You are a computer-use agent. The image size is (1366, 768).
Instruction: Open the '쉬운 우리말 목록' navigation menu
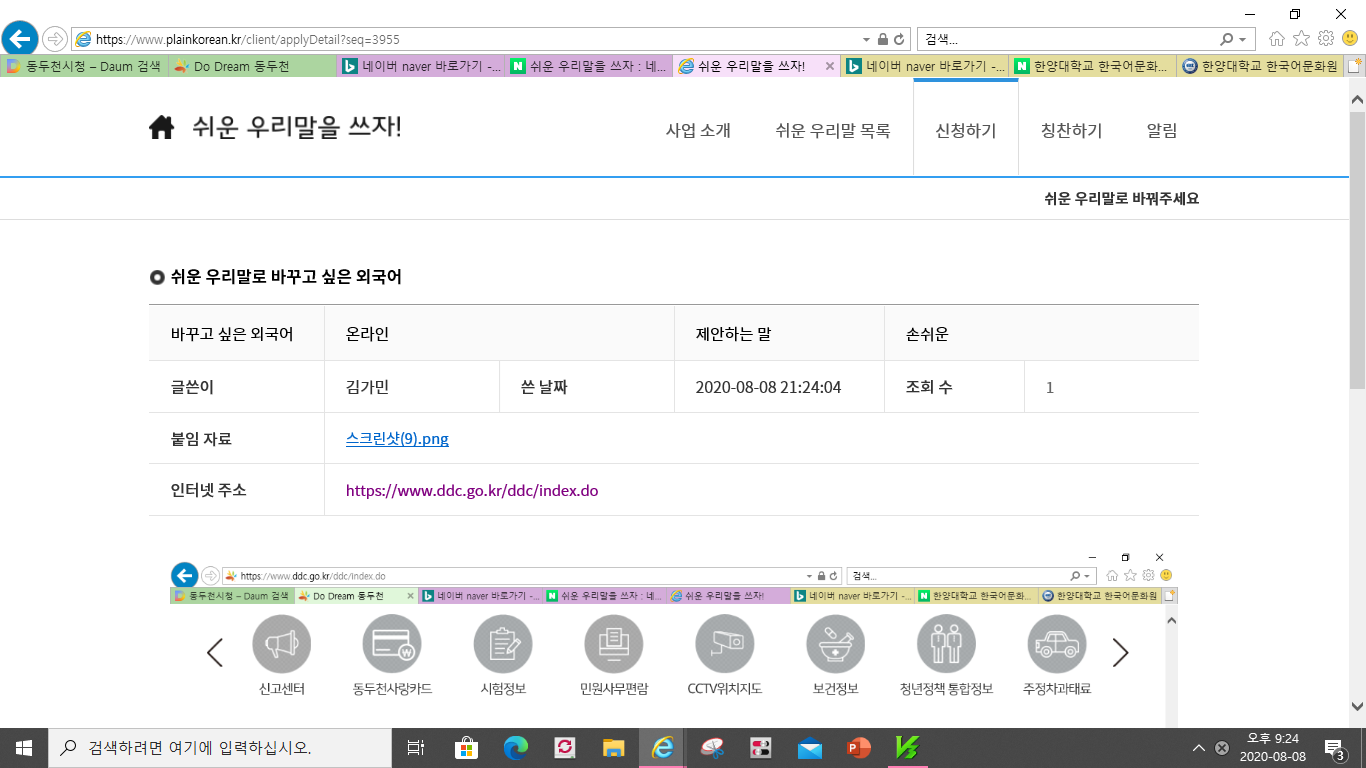click(832, 131)
